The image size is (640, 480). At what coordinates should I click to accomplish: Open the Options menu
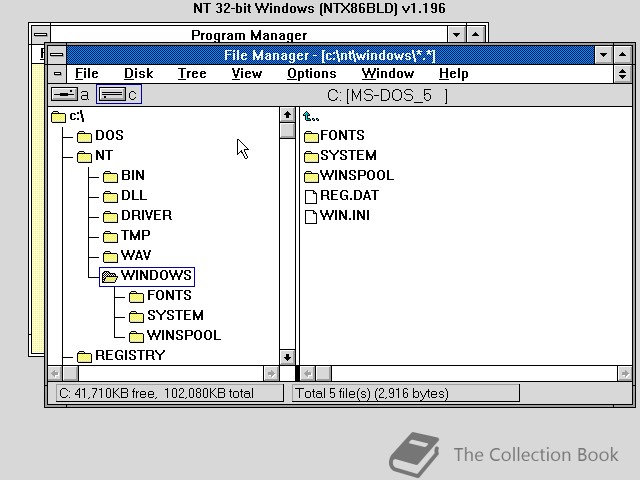click(311, 73)
